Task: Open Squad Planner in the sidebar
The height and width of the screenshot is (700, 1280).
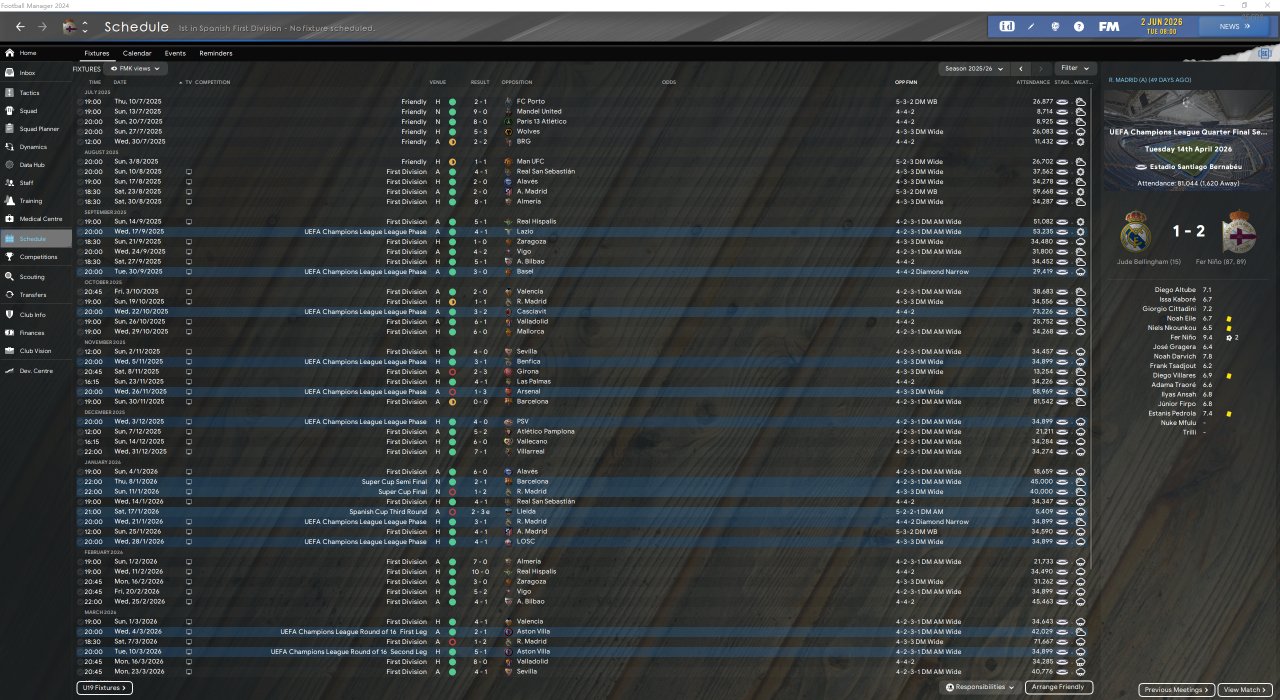Action: click(x=36, y=129)
